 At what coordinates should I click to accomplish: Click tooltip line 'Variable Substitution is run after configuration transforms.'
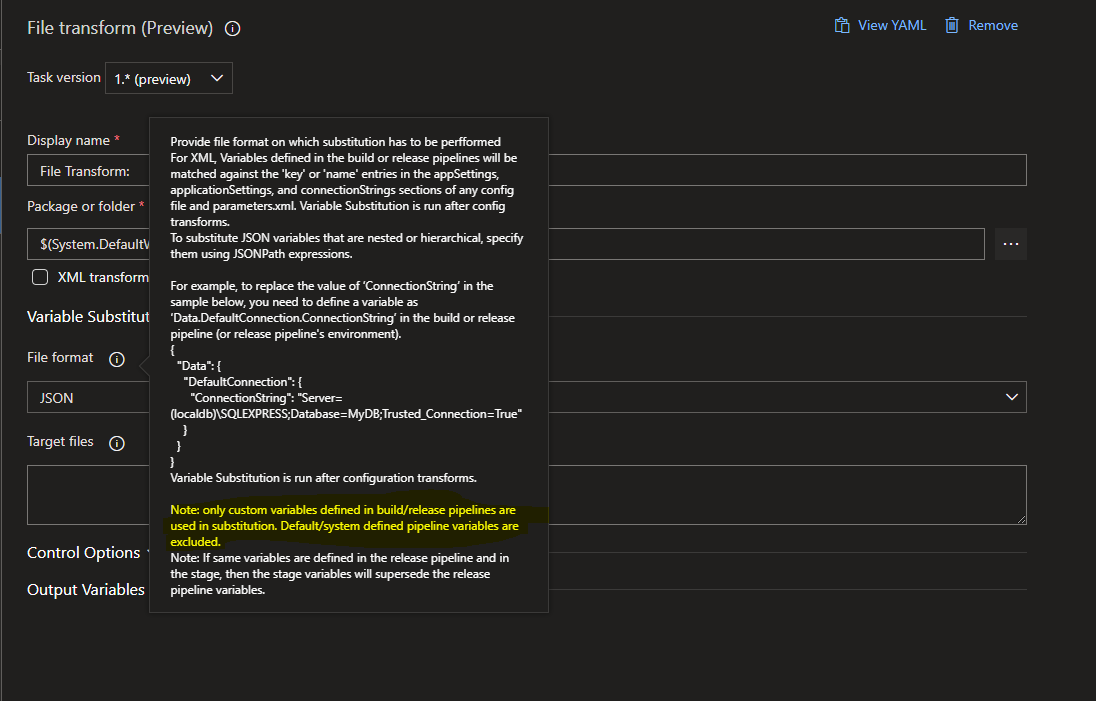click(x=324, y=478)
